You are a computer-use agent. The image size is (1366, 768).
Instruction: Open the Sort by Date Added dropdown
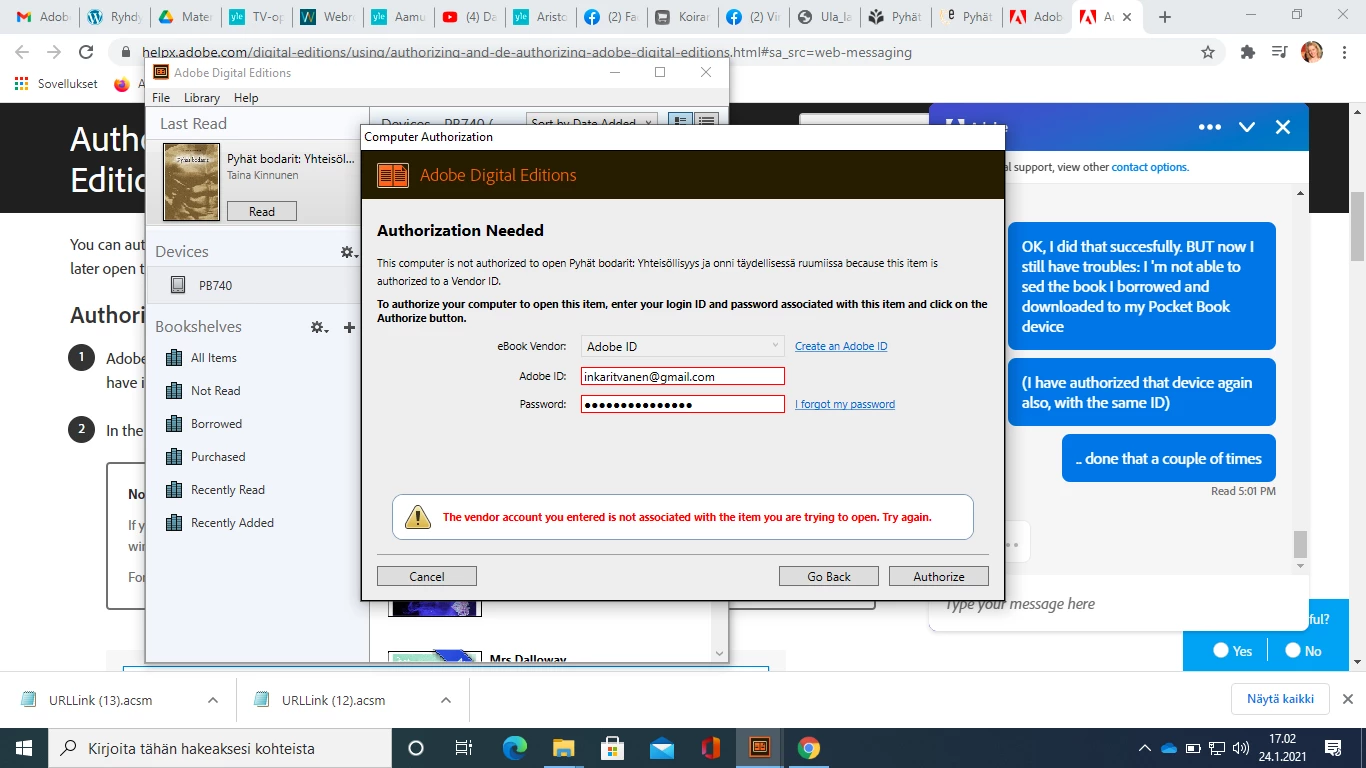tap(591, 123)
